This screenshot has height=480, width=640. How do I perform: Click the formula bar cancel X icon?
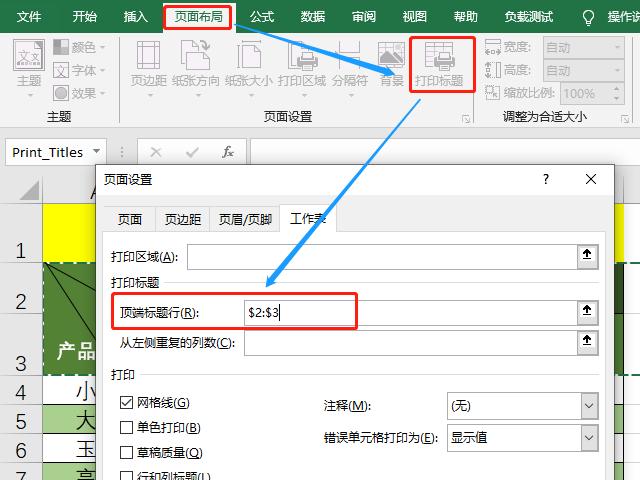point(156,152)
